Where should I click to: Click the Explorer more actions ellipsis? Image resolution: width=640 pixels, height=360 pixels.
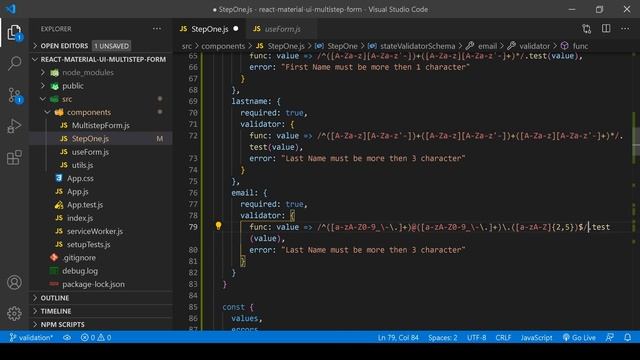[x=157, y=29]
